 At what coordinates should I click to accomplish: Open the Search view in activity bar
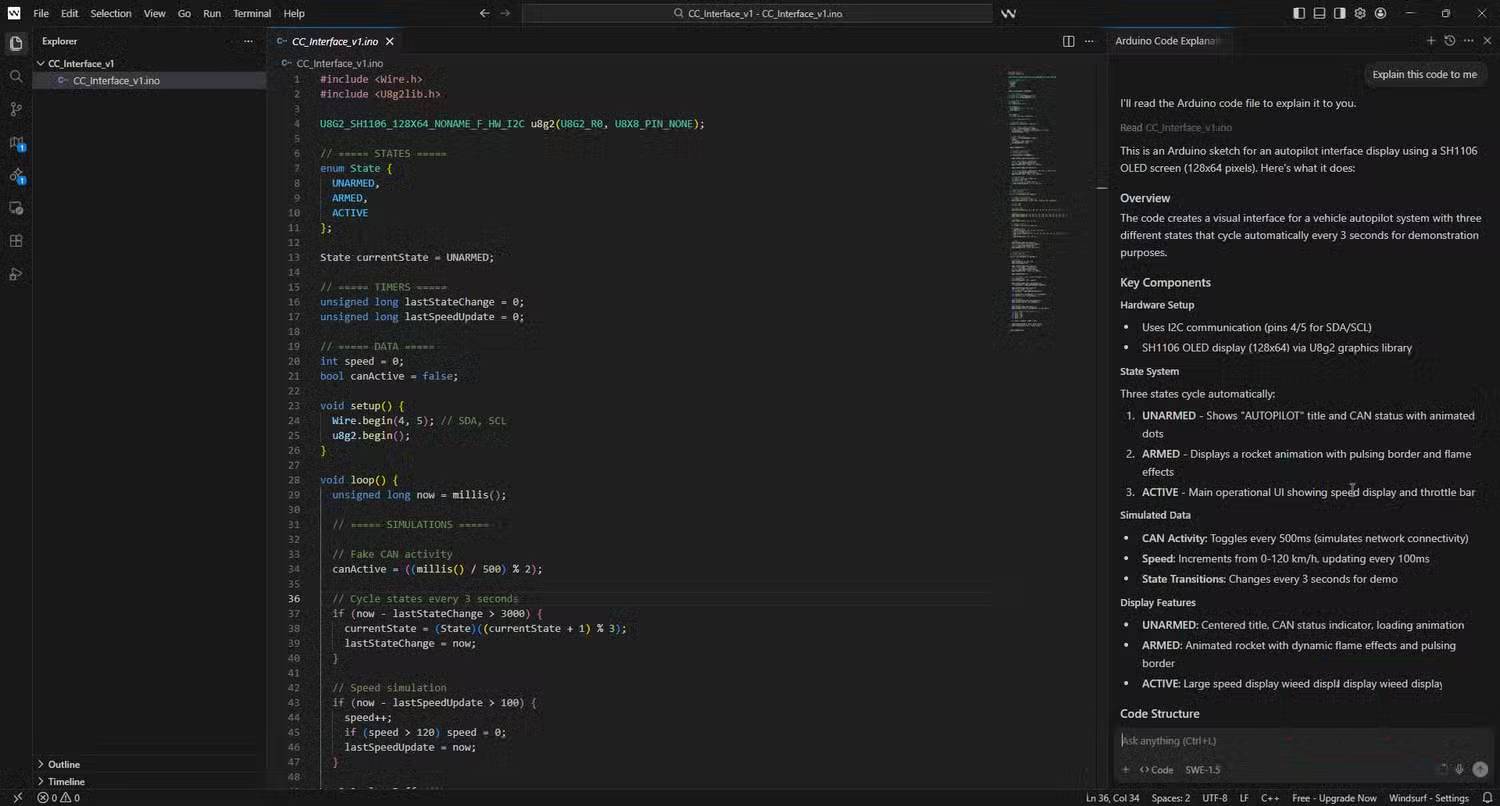tap(15, 76)
